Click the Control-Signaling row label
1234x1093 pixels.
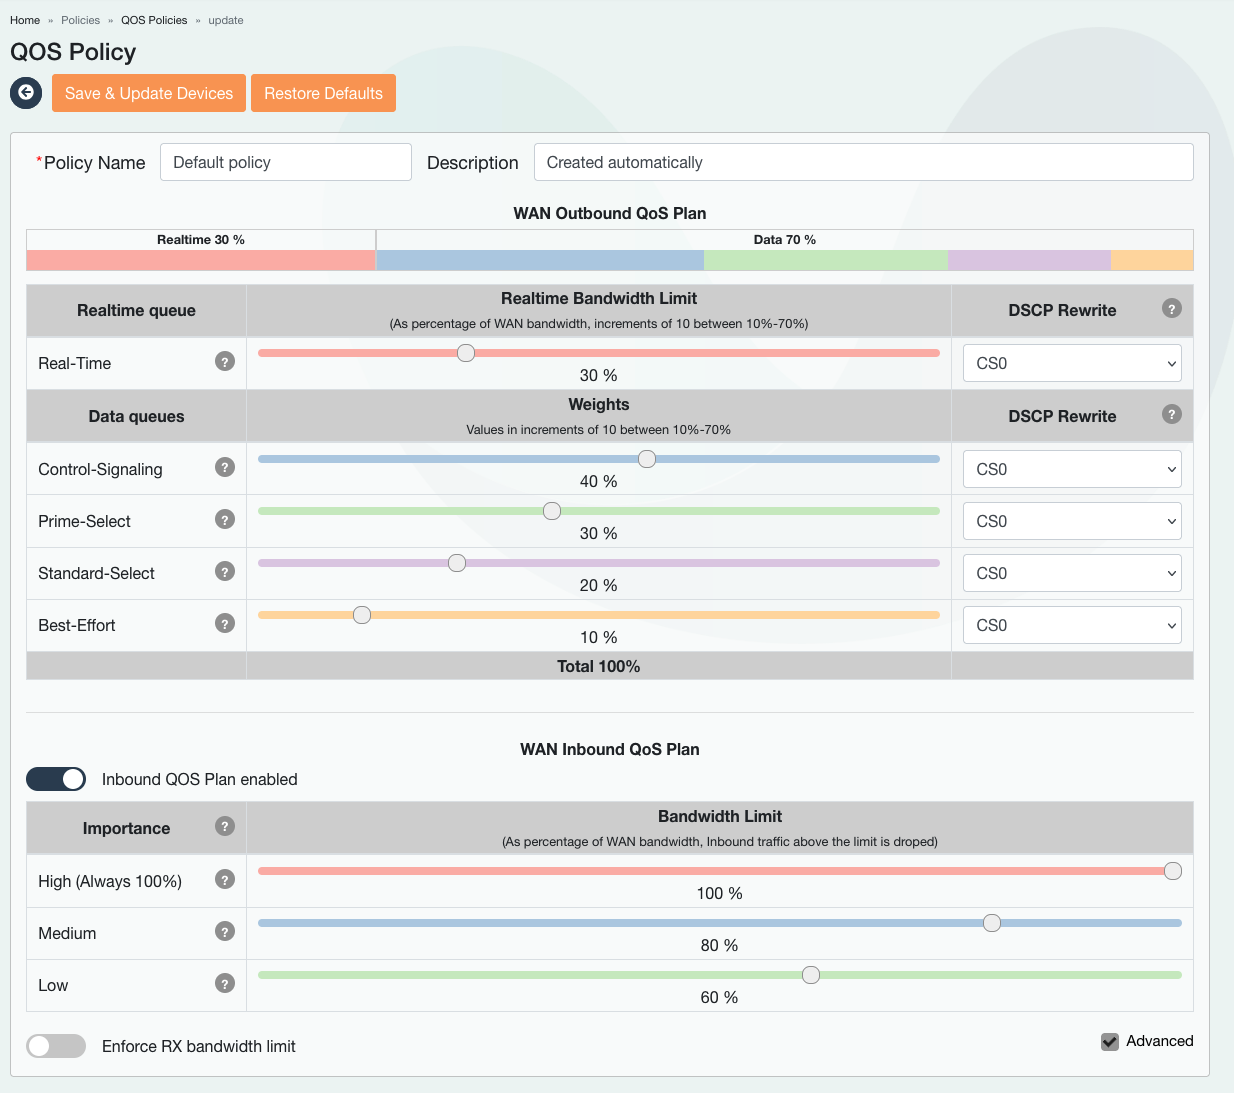[100, 469]
